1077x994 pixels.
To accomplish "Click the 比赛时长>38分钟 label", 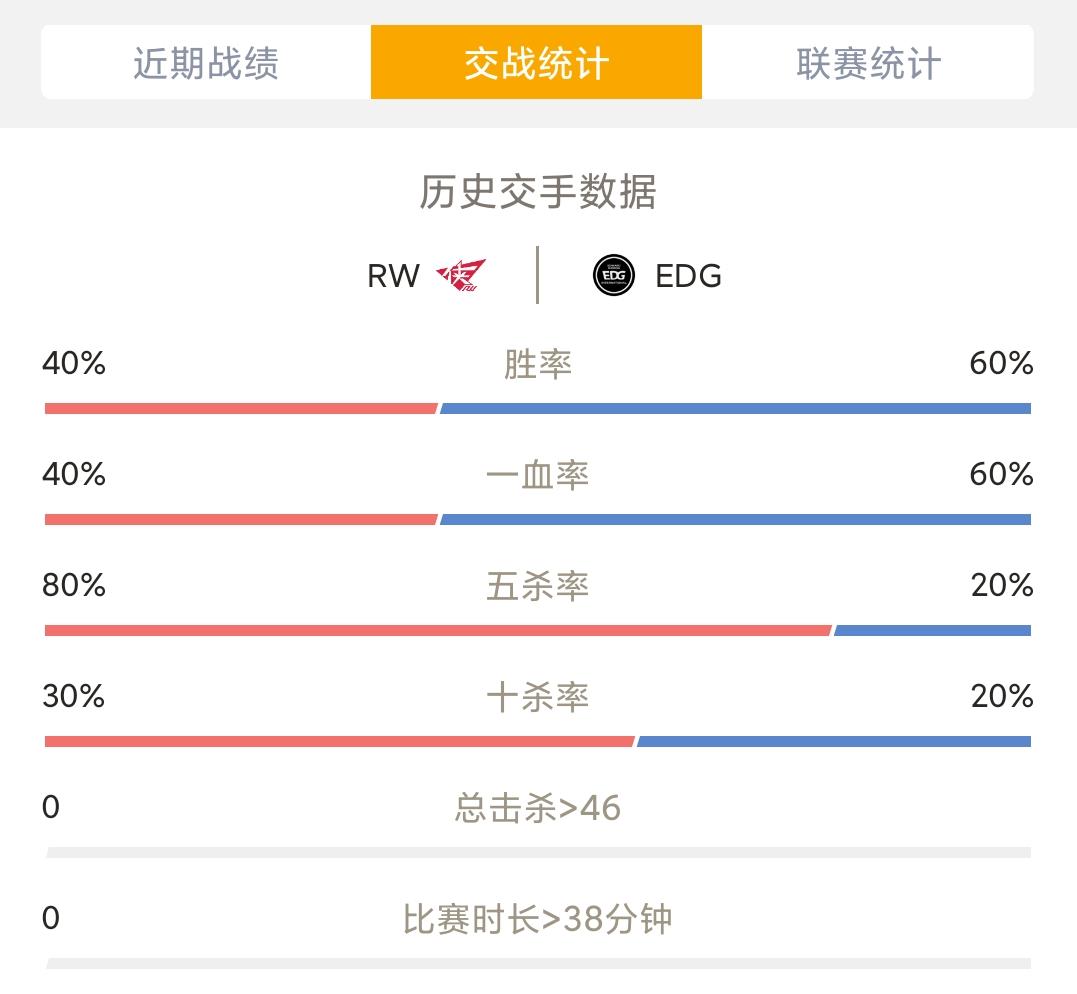I will click(537, 918).
